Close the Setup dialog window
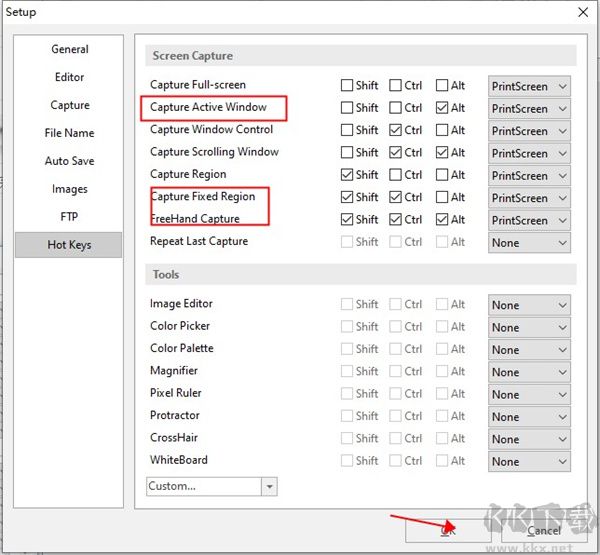 (582, 12)
